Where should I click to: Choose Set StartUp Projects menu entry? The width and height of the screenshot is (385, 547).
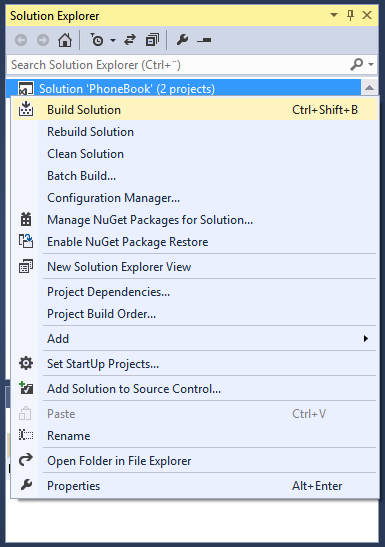[195, 364]
